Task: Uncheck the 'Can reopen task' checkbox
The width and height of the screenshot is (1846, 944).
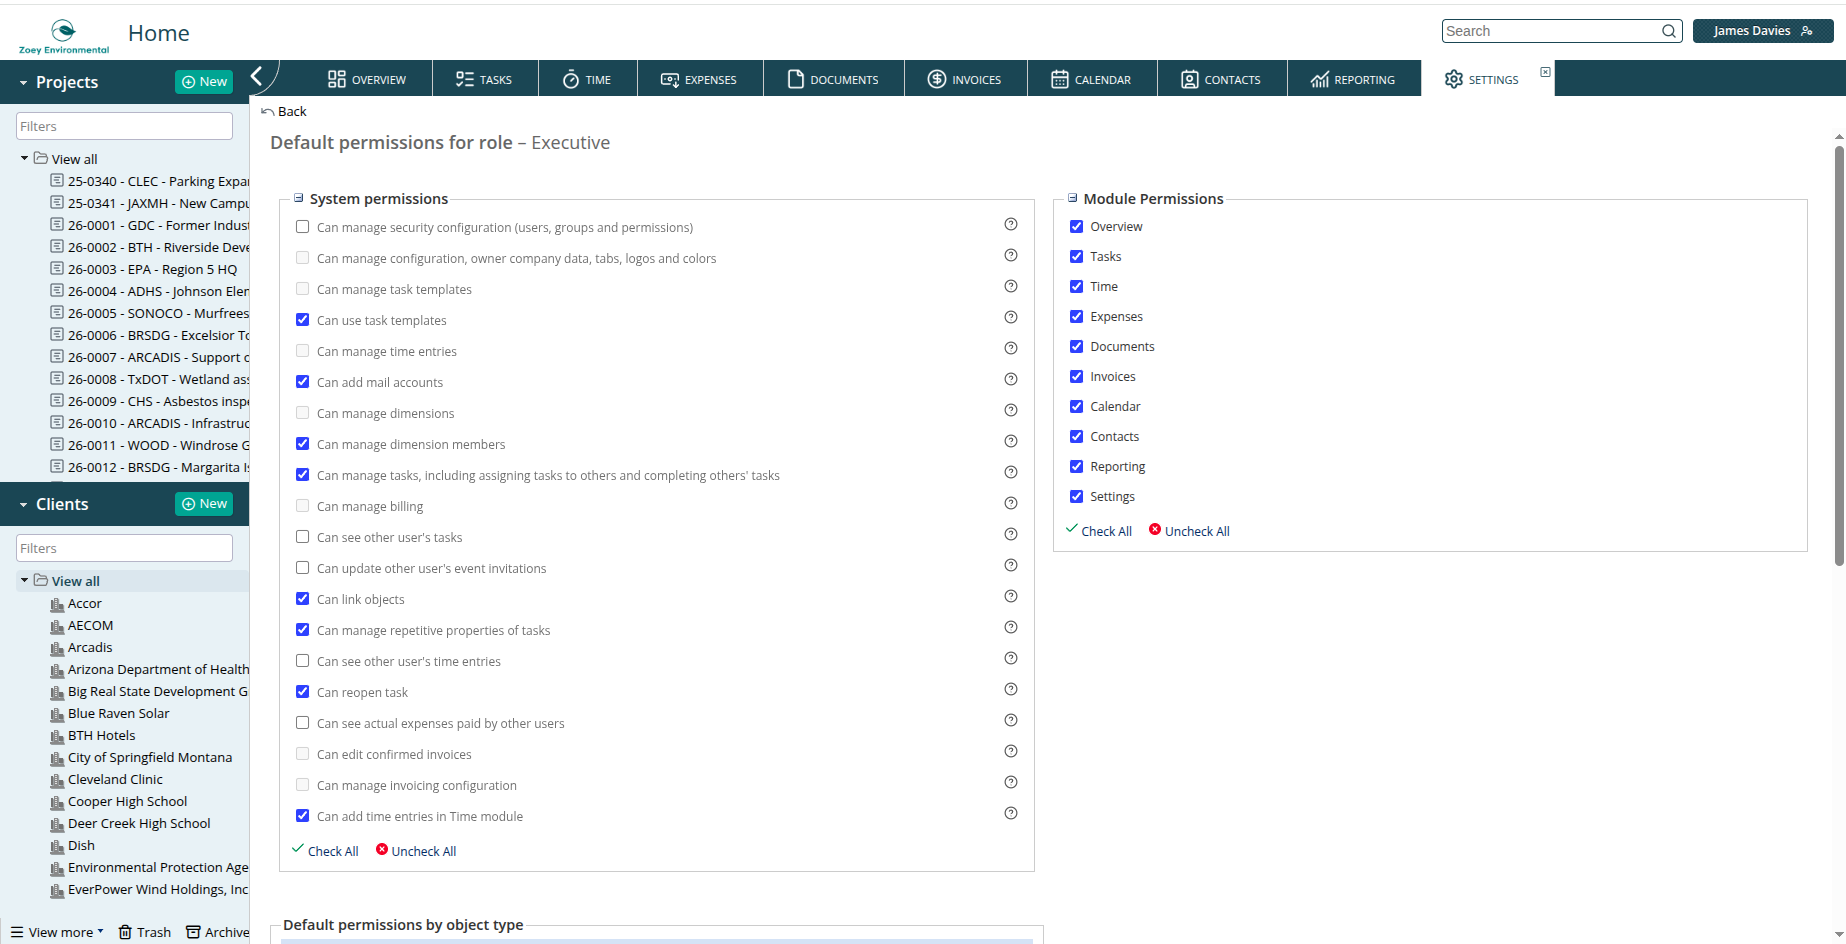Action: coord(303,692)
